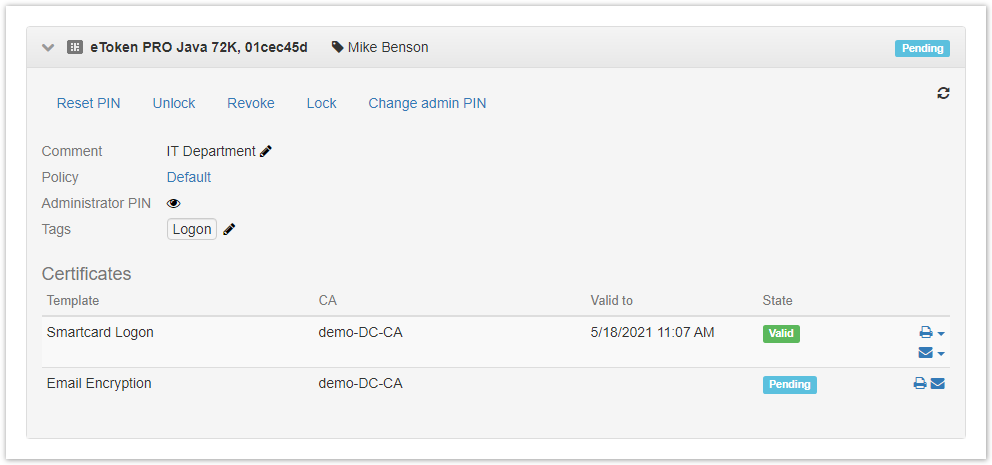
Task: Click the Reset PIN action
Action: pyautogui.click(x=88, y=103)
